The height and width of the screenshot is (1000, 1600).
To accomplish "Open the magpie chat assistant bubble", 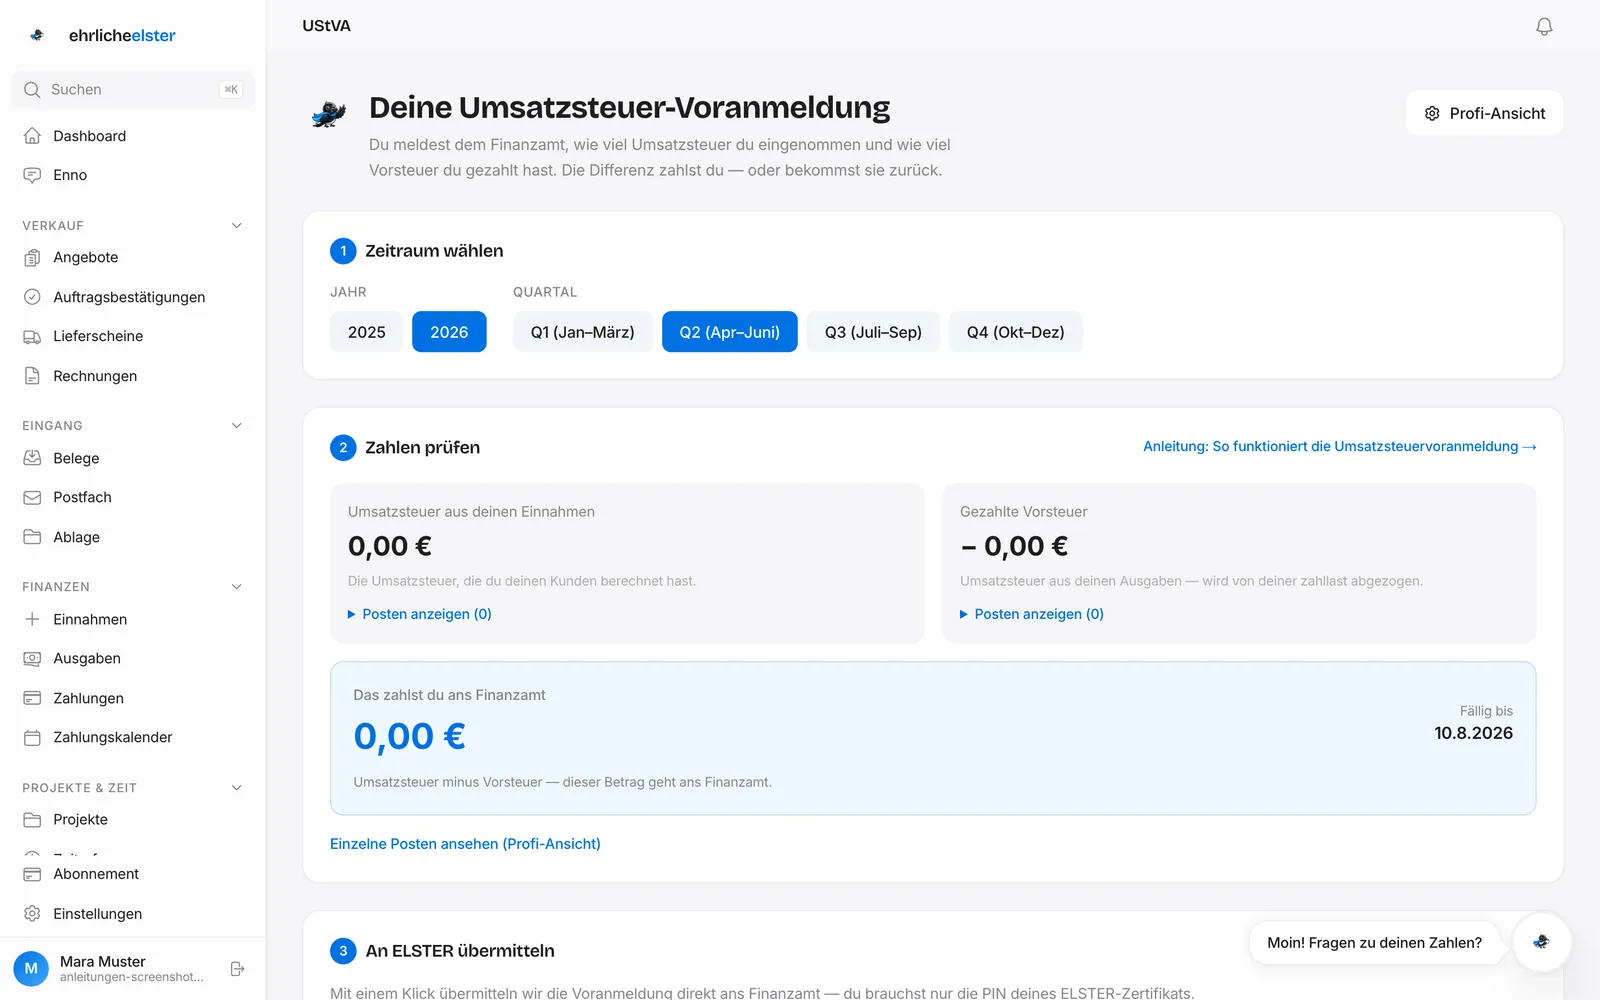I will click(x=1541, y=942).
